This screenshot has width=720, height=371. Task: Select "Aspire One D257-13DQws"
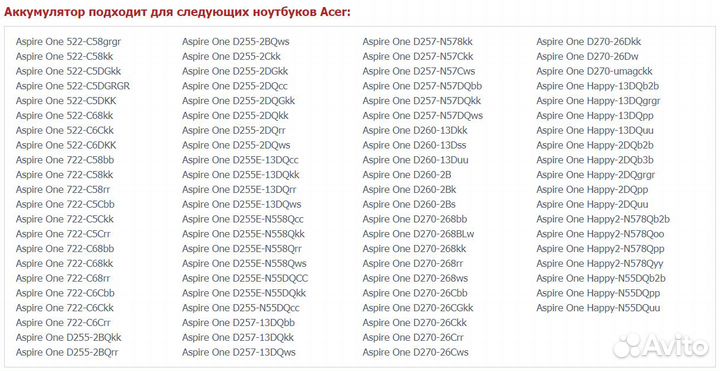point(239,352)
